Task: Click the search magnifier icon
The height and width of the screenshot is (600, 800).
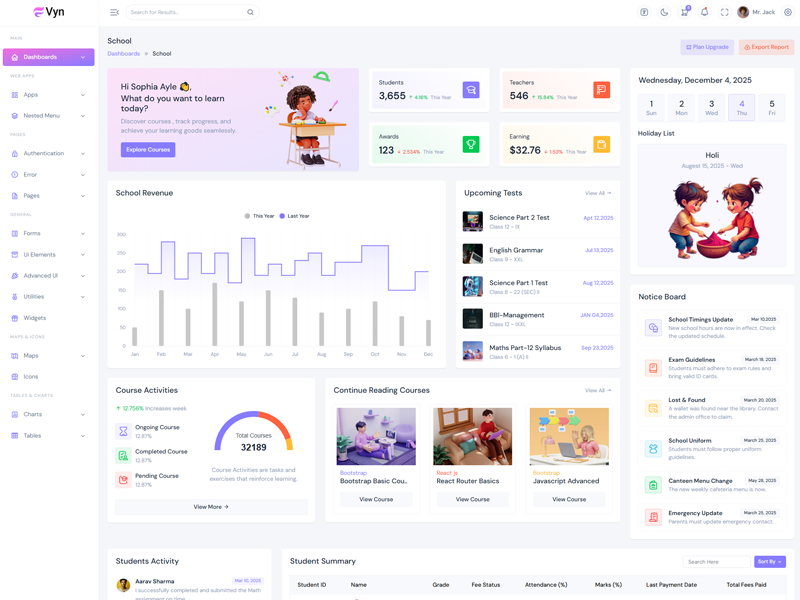Action: coord(250,12)
